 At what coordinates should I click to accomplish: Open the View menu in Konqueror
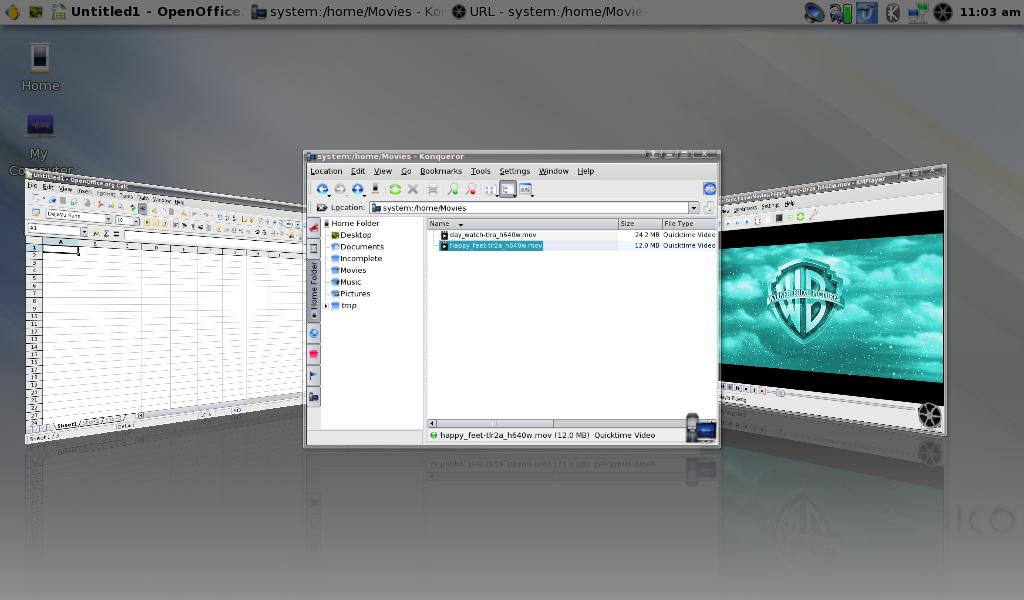(383, 171)
